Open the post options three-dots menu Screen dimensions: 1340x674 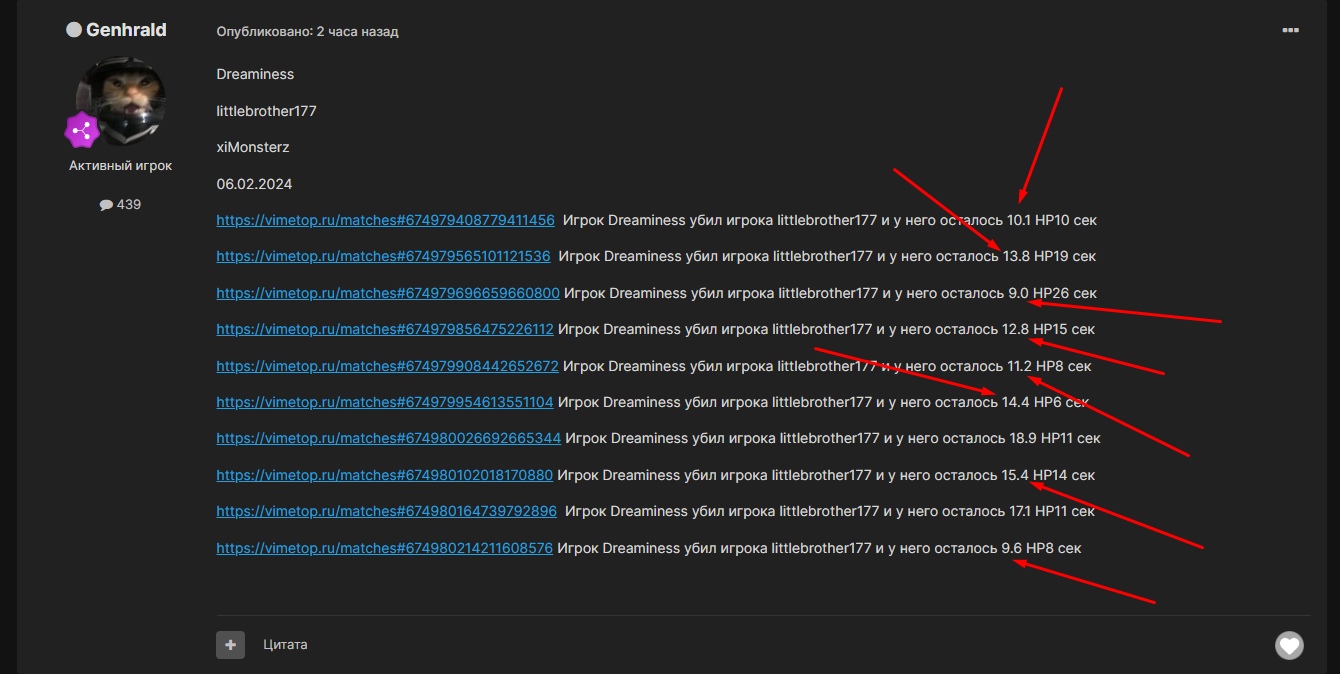pyautogui.click(x=1290, y=31)
